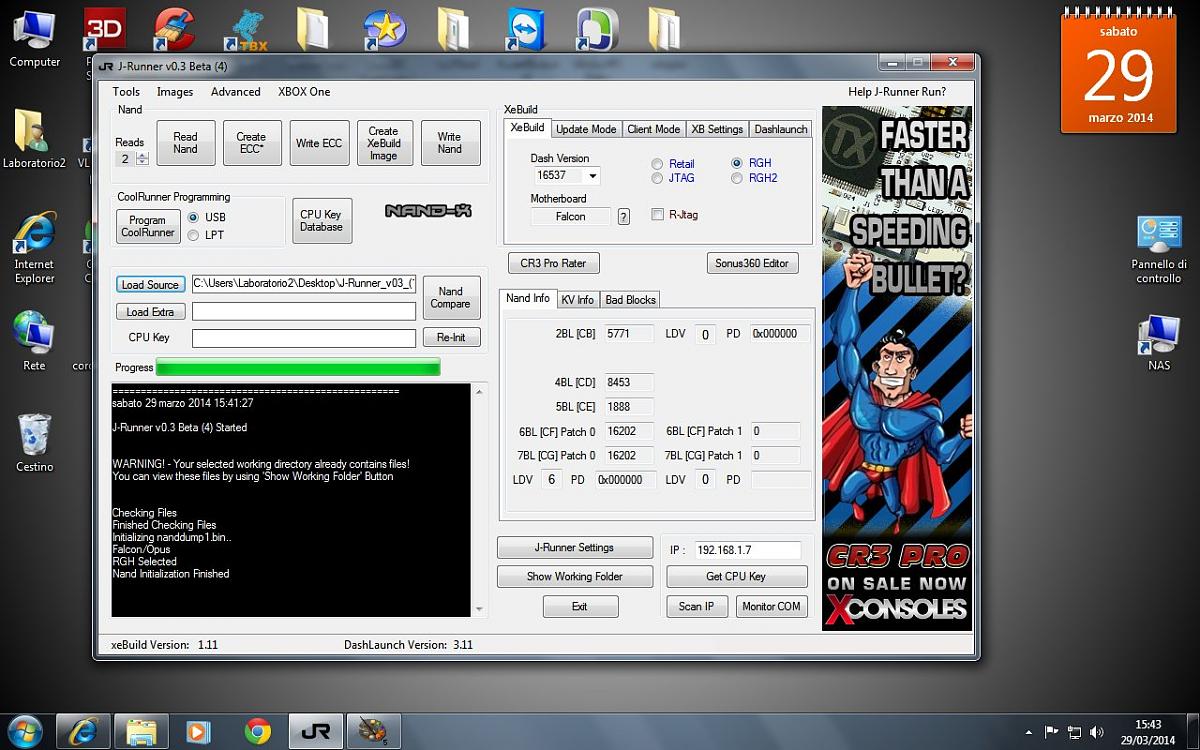Open Windows Explorer from the taskbar
The width and height of the screenshot is (1200, 750).
coord(141,732)
